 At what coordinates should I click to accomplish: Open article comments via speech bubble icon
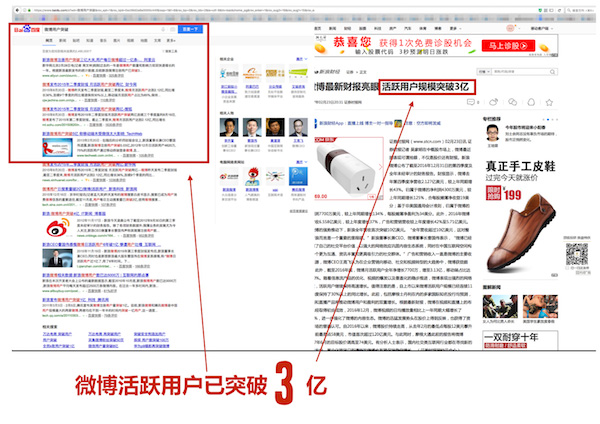click(x=471, y=102)
